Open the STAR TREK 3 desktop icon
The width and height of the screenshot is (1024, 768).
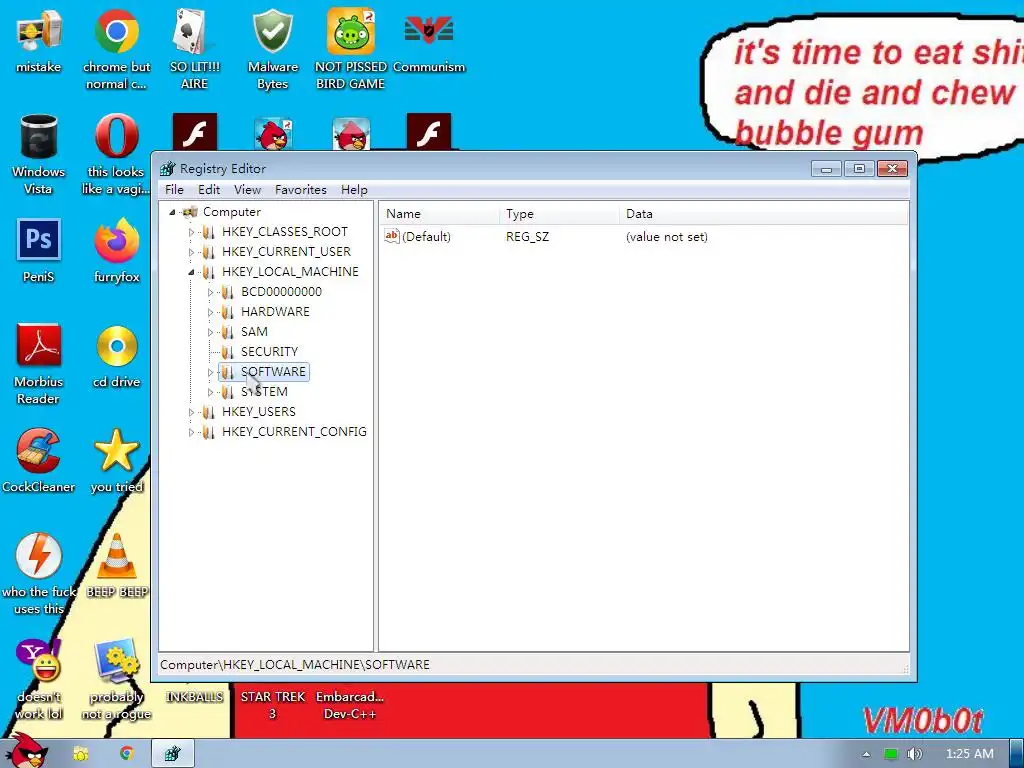click(x=272, y=705)
